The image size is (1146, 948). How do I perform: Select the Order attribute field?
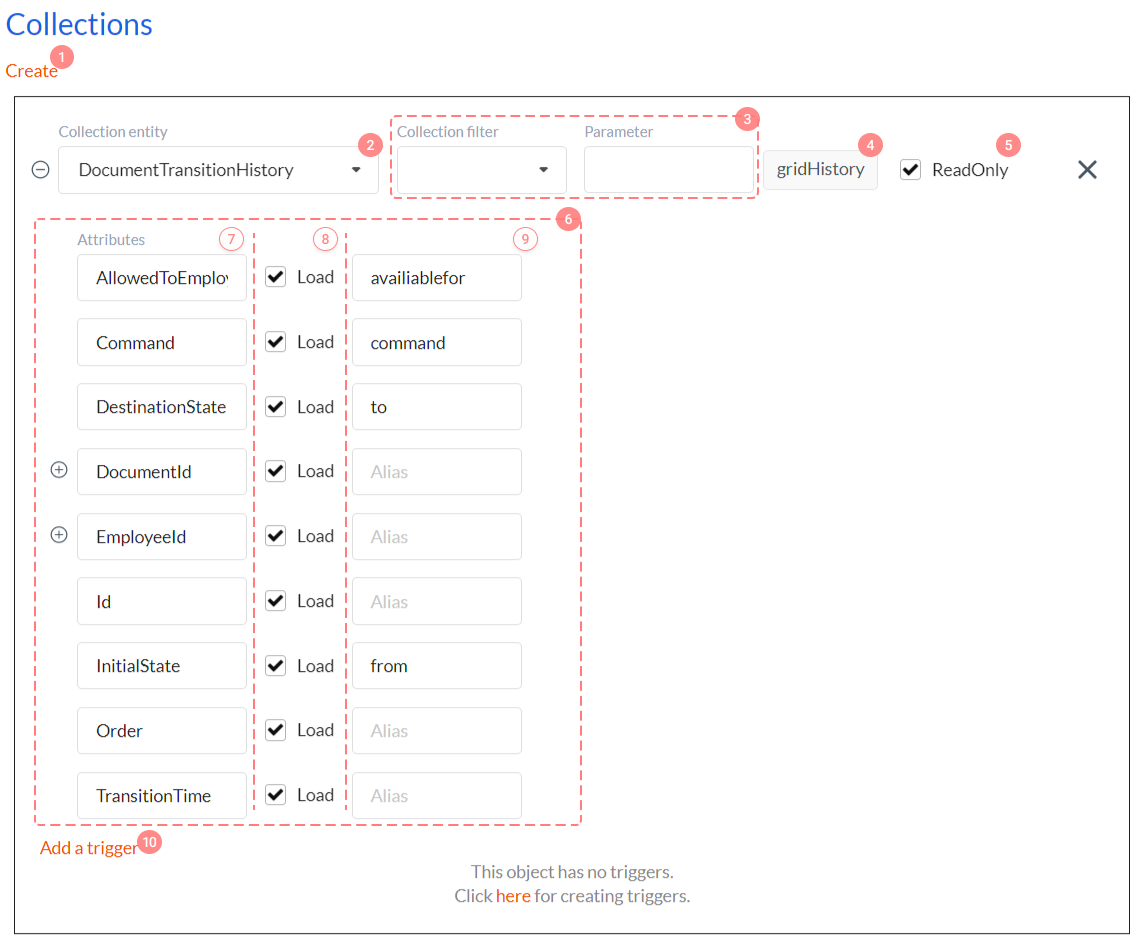(162, 731)
